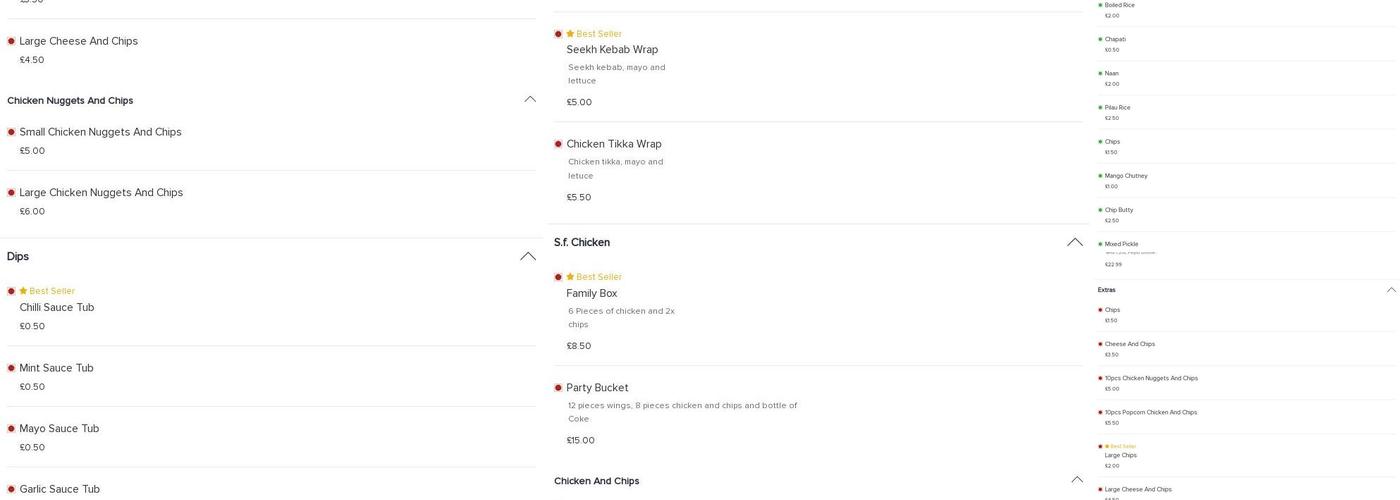Click the star icon above Seekh Kebab Wrap
This screenshot has height=500, width=1400.
[x=570, y=34]
